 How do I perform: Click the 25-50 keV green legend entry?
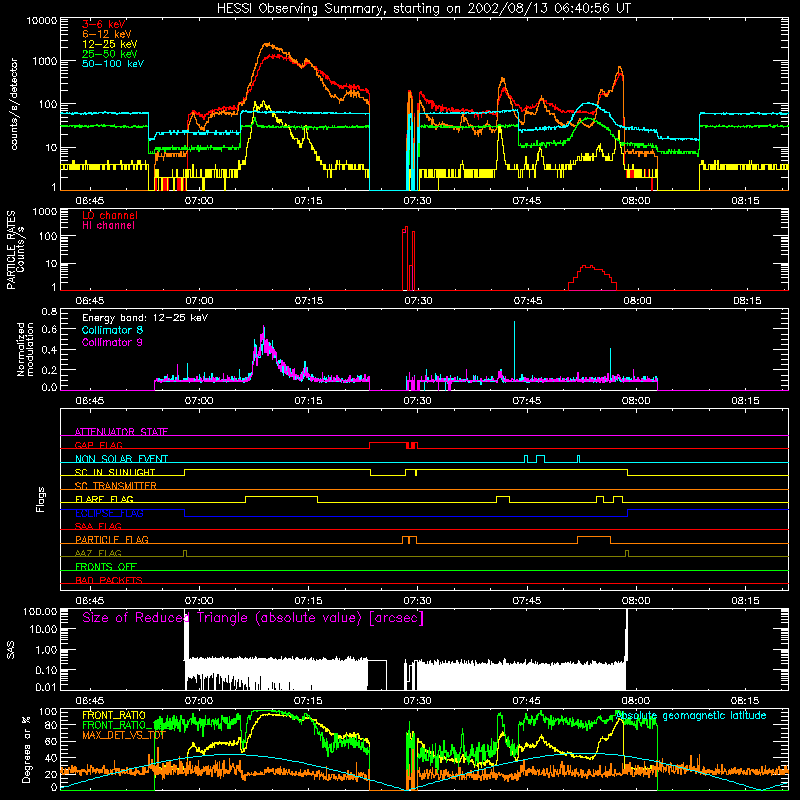110,54
